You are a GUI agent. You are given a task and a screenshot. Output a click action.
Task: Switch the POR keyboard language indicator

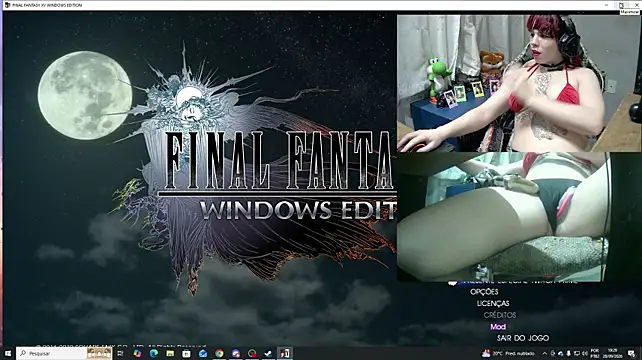[x=595, y=353]
